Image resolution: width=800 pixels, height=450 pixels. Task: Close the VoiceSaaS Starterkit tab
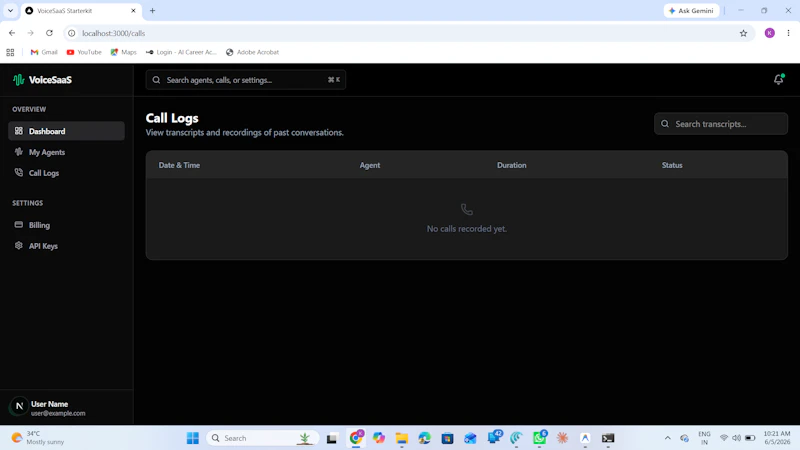133,11
